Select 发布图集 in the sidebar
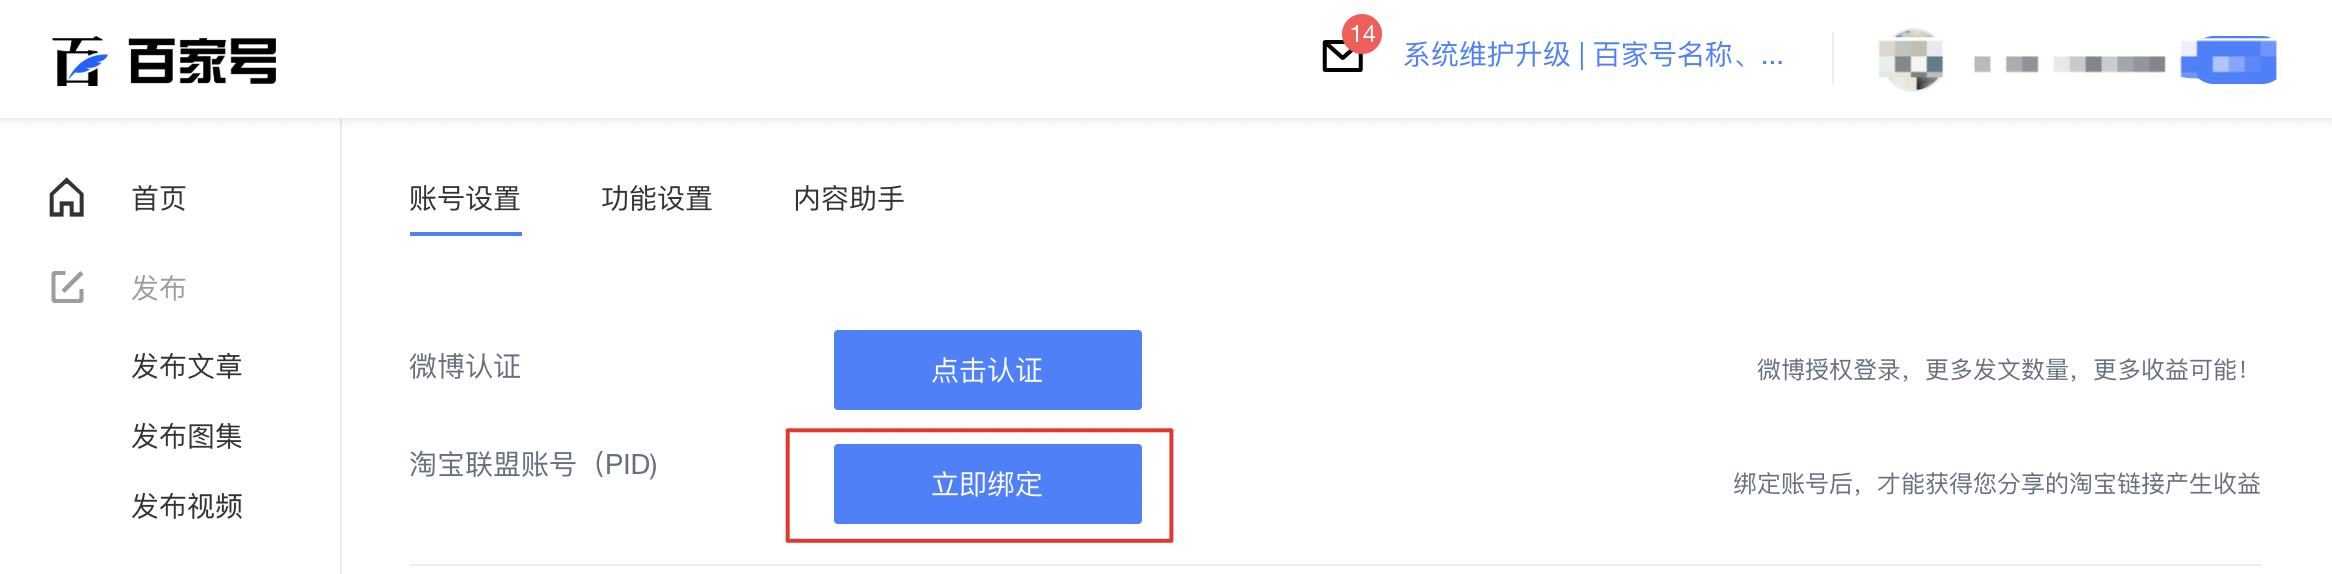 click(x=187, y=436)
